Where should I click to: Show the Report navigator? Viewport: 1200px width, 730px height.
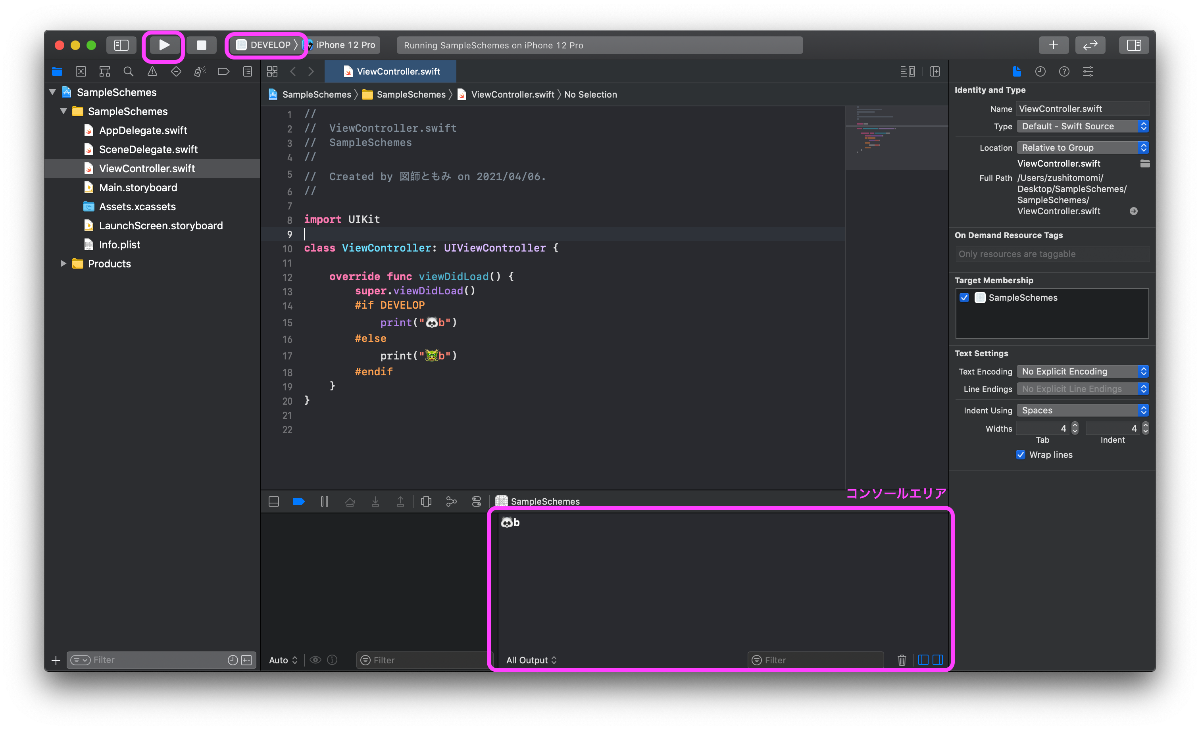[x=246, y=72]
